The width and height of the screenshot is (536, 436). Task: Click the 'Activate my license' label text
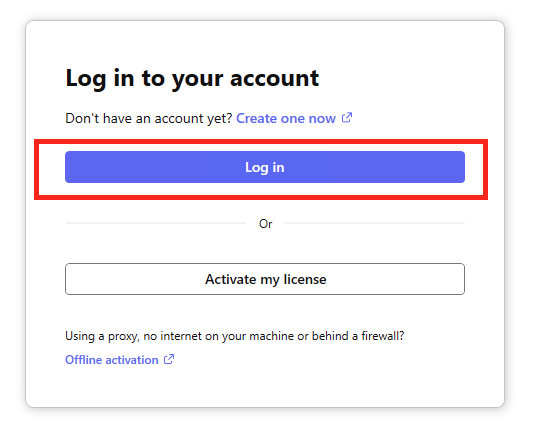pyautogui.click(x=266, y=279)
